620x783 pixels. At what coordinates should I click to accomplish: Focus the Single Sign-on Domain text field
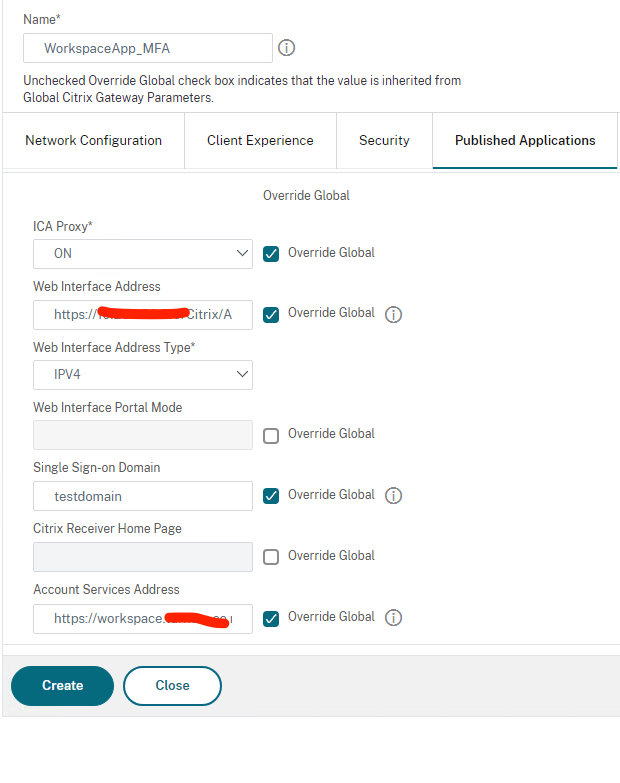coord(142,496)
